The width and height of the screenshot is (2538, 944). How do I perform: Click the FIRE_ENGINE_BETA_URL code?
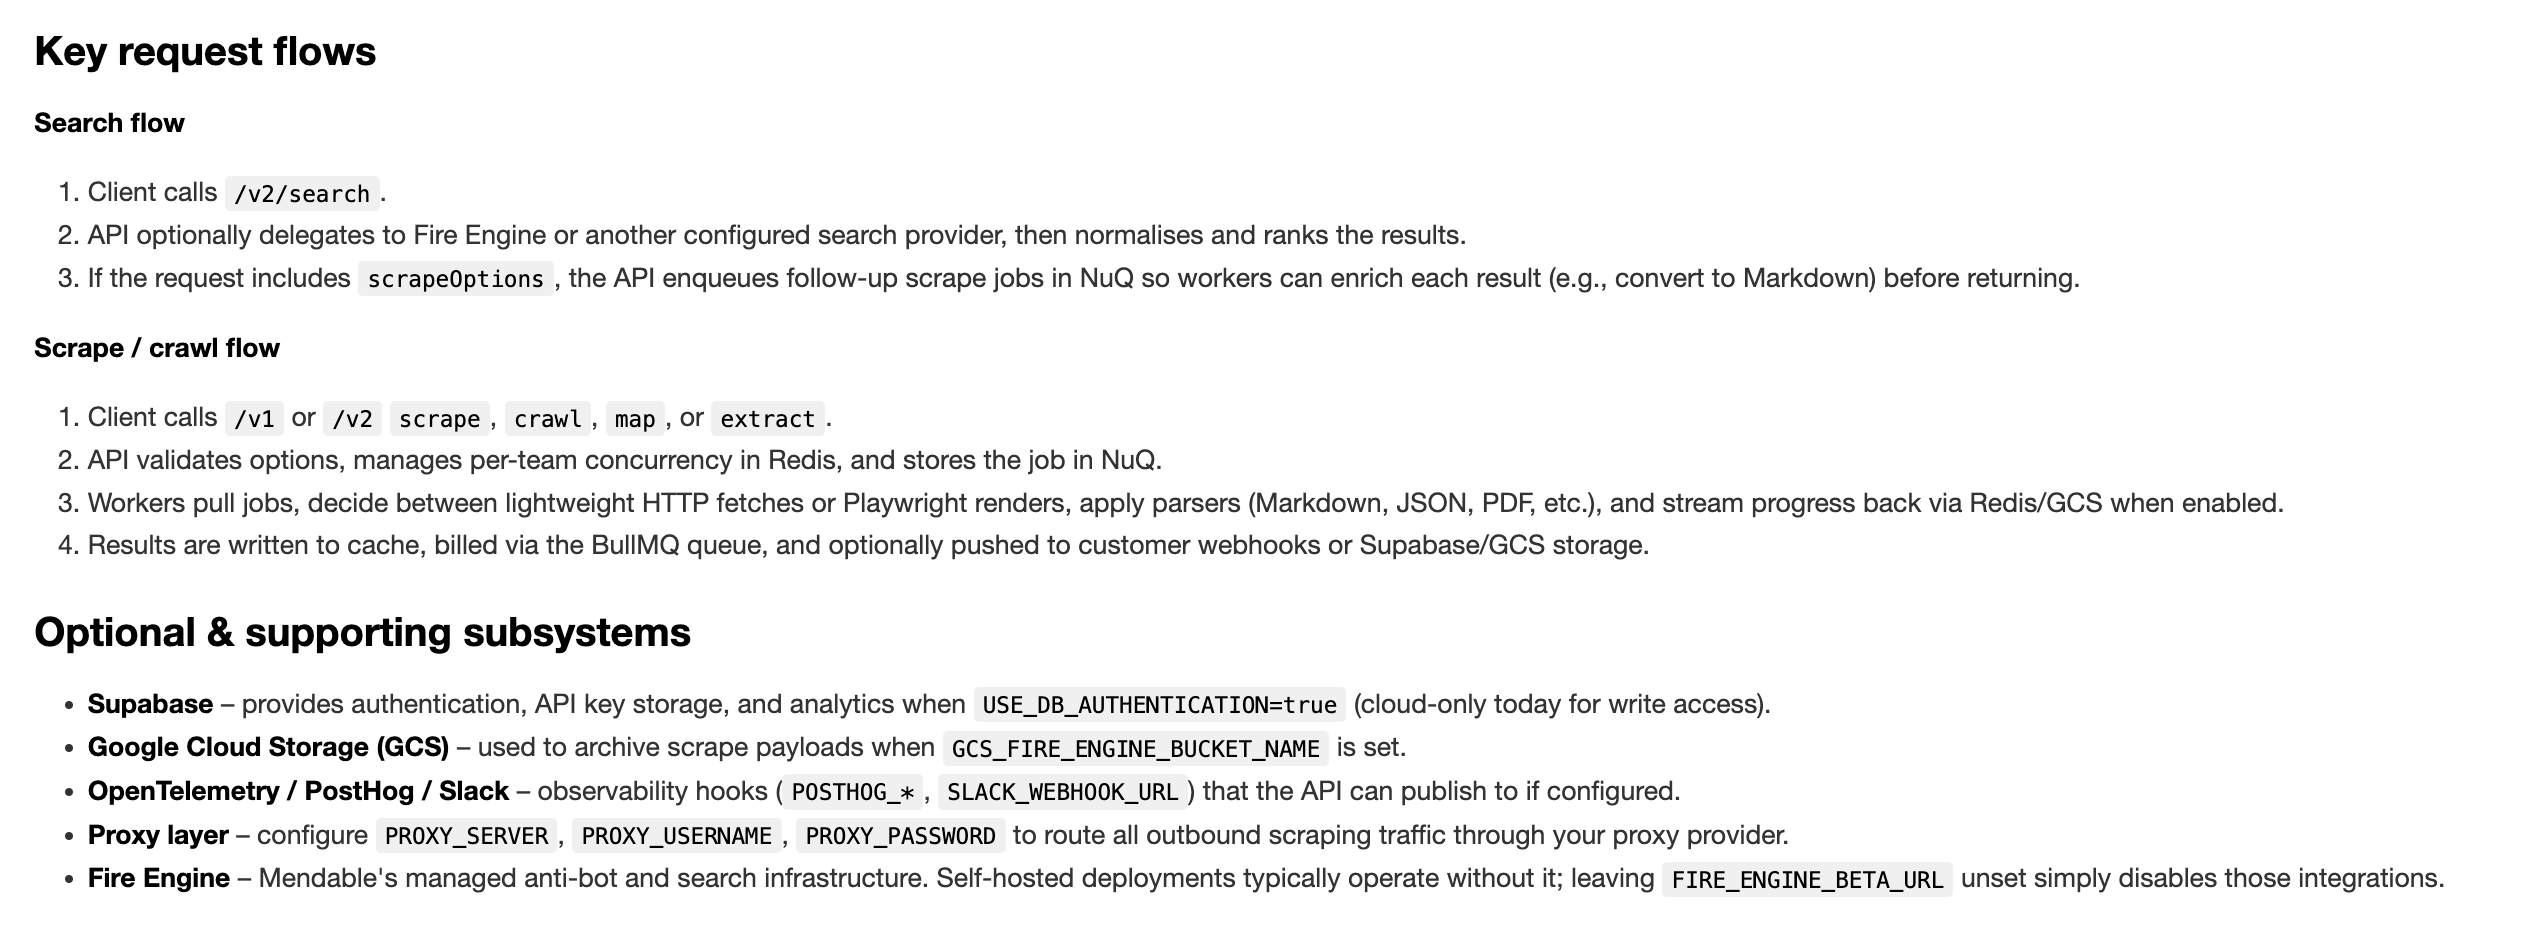1806,880
